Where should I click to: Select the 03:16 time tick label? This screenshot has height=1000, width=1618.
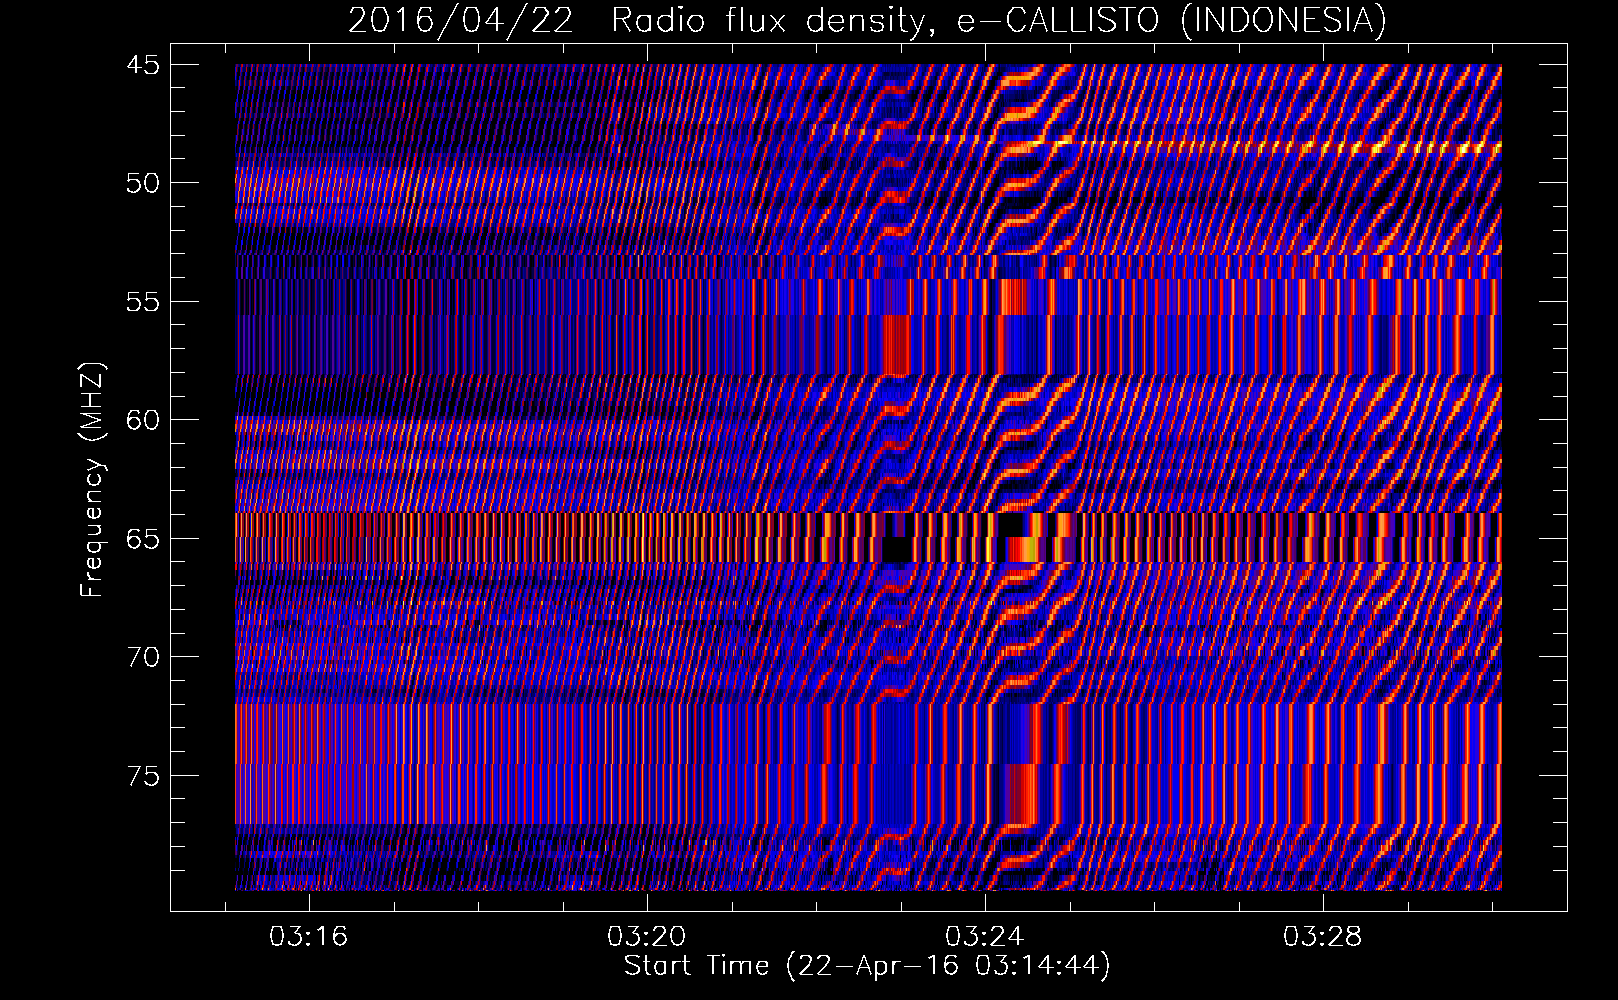coord(309,937)
